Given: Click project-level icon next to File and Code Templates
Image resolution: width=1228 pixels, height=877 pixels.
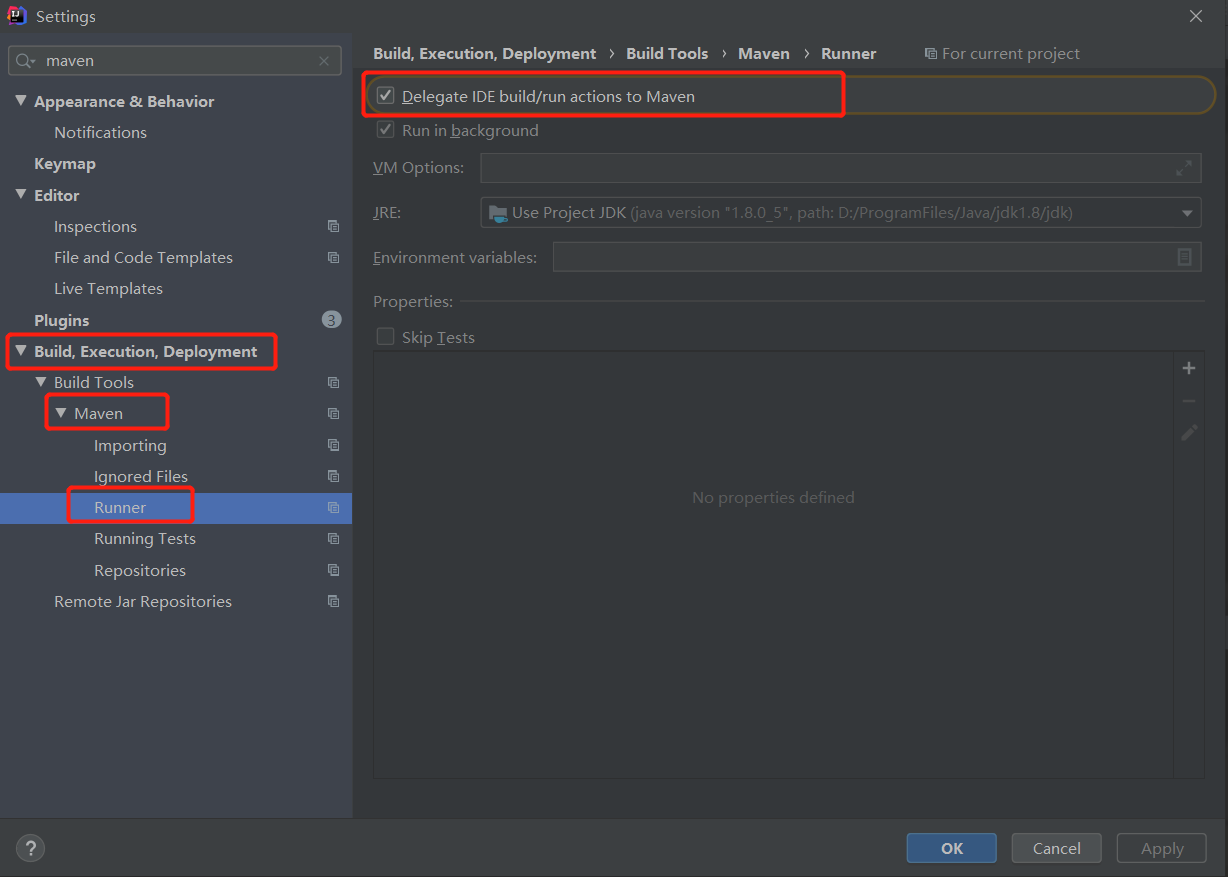Looking at the screenshot, I should 333,258.
